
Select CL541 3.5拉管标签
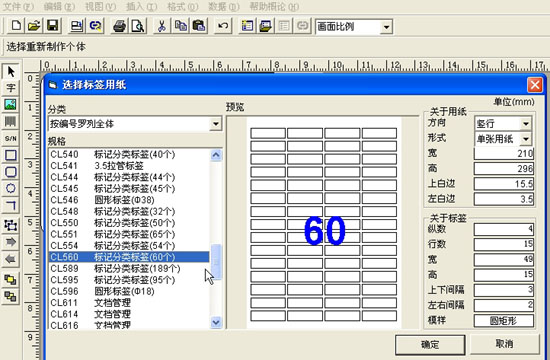[129, 166]
